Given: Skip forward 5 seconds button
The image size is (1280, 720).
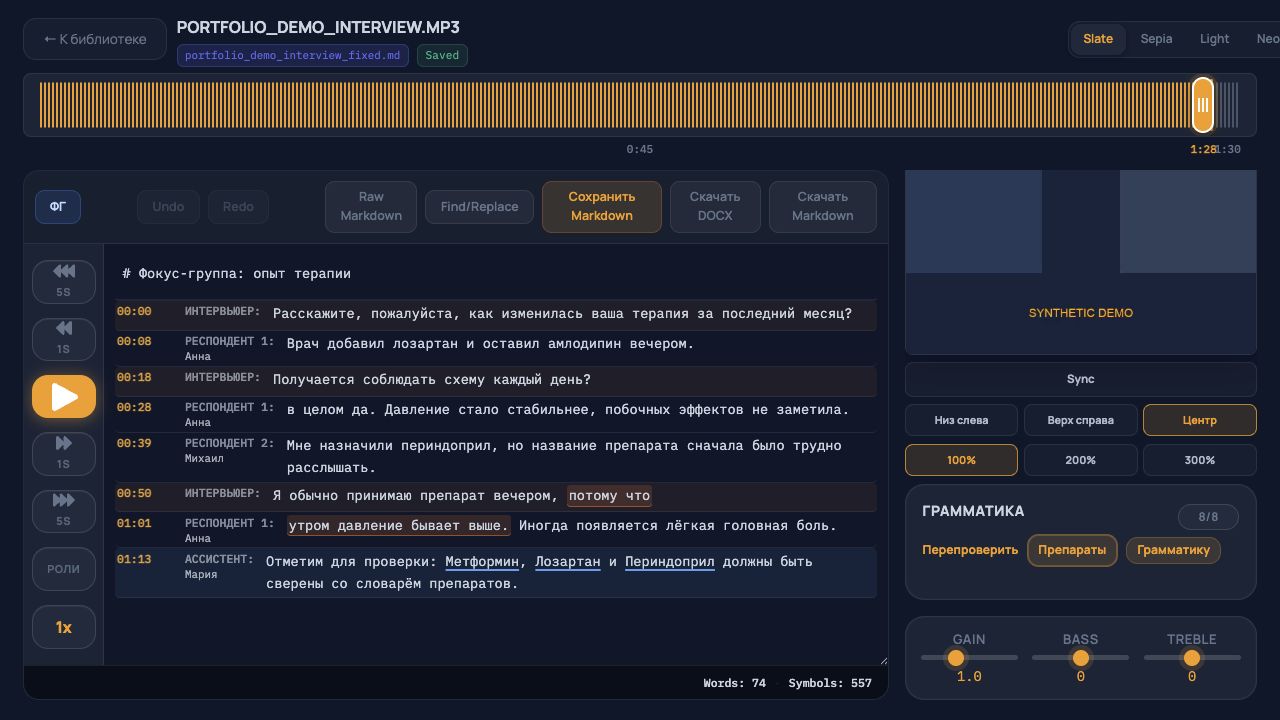Looking at the screenshot, I should coord(64,510).
